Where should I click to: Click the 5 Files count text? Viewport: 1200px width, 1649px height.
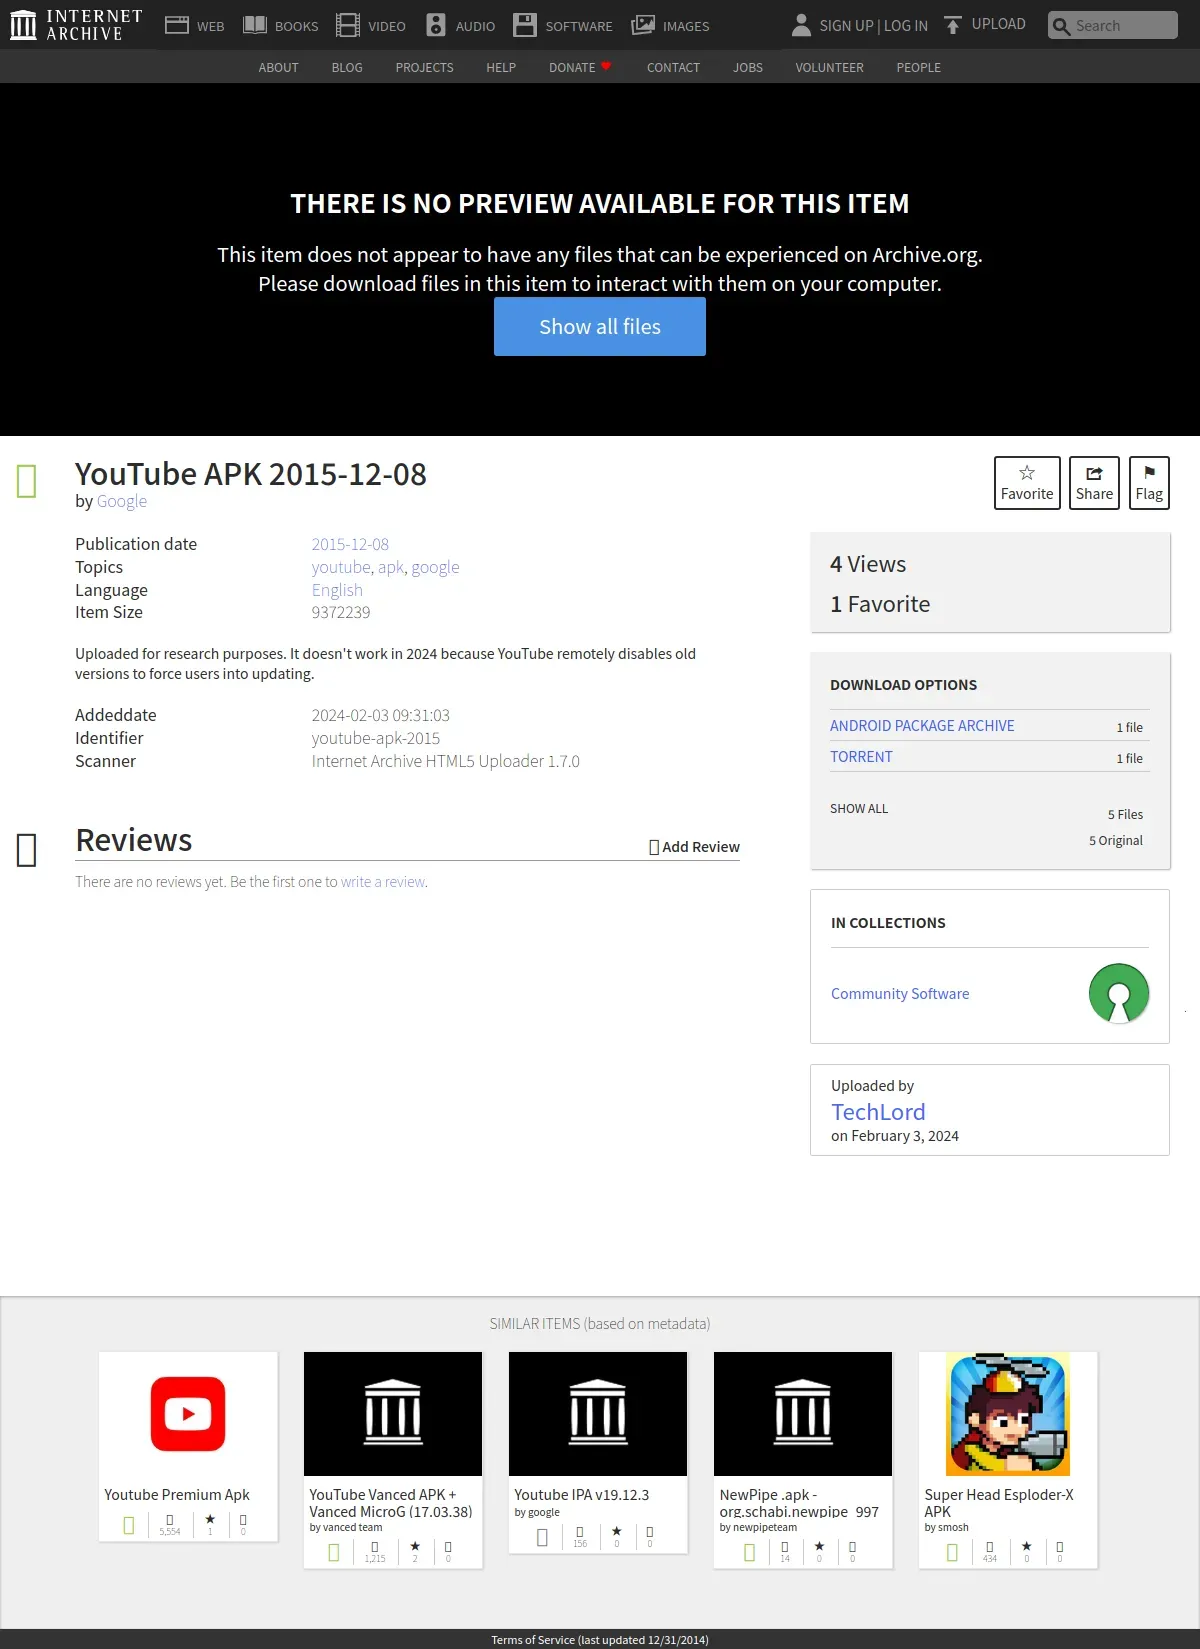point(1125,815)
